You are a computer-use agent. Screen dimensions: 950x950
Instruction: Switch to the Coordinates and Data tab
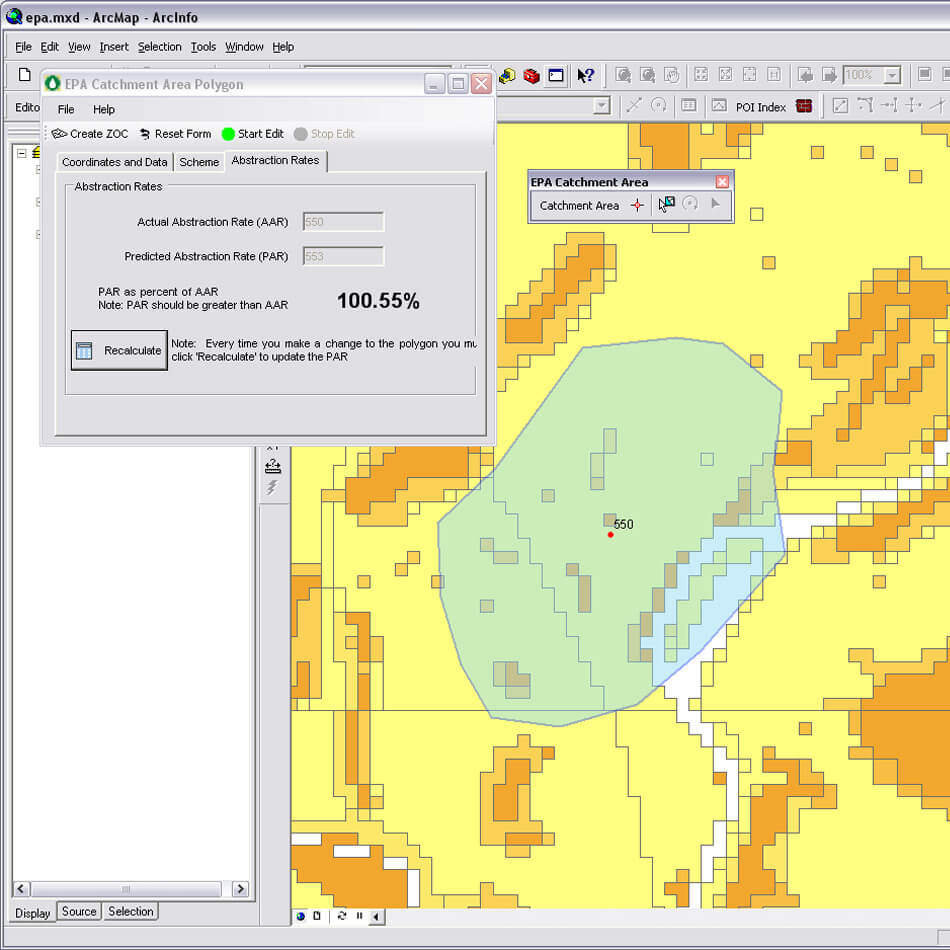pyautogui.click(x=114, y=162)
